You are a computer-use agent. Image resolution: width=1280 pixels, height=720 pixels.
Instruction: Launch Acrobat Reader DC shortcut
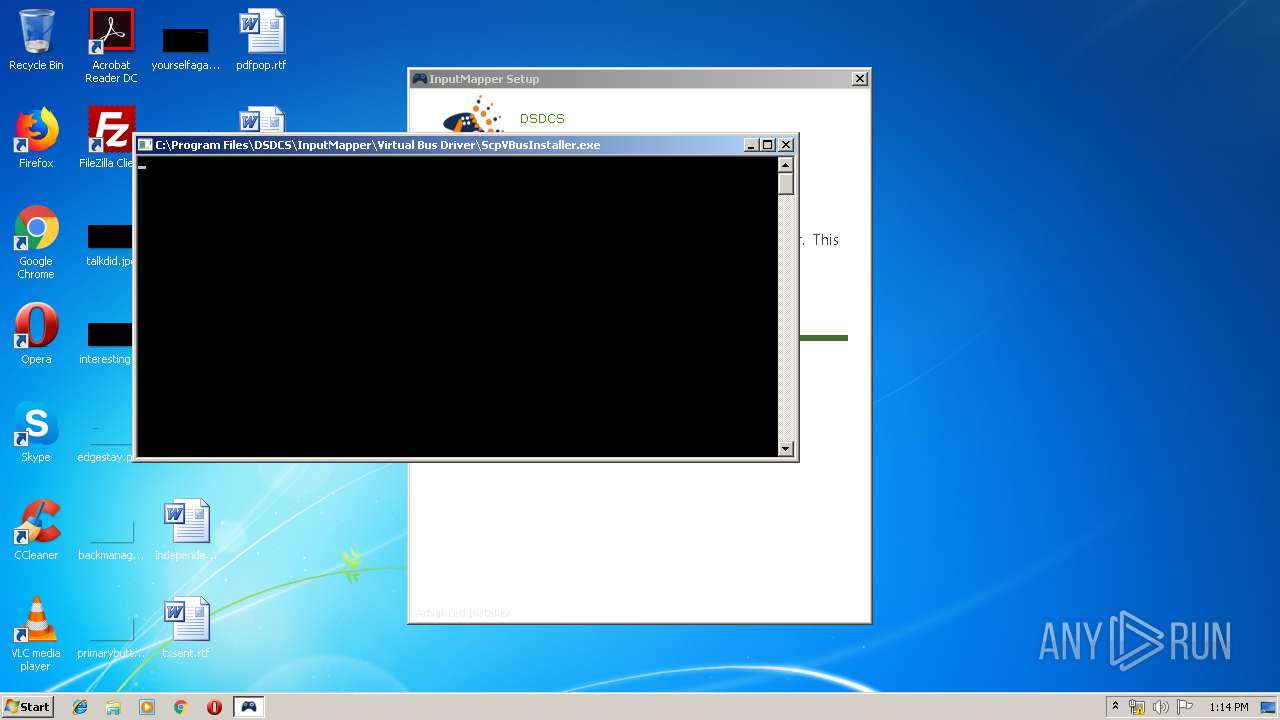pyautogui.click(x=111, y=46)
